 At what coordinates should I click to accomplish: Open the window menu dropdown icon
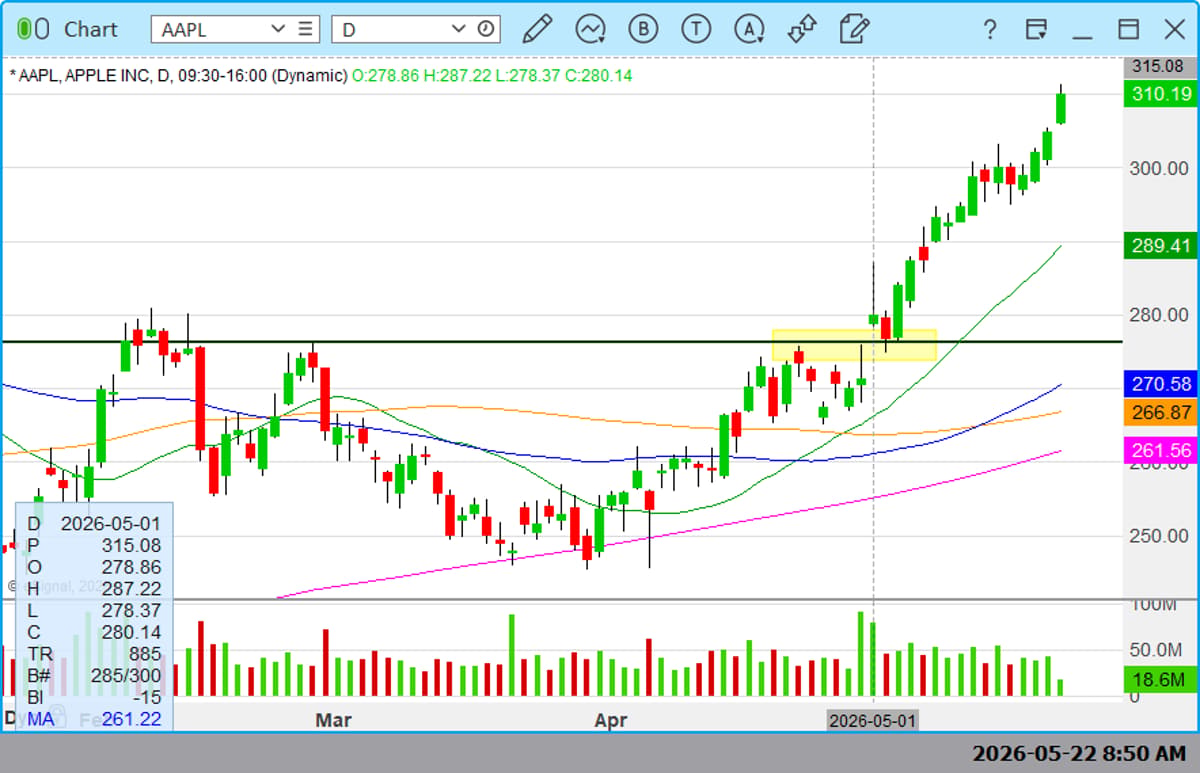pyautogui.click(x=1036, y=29)
